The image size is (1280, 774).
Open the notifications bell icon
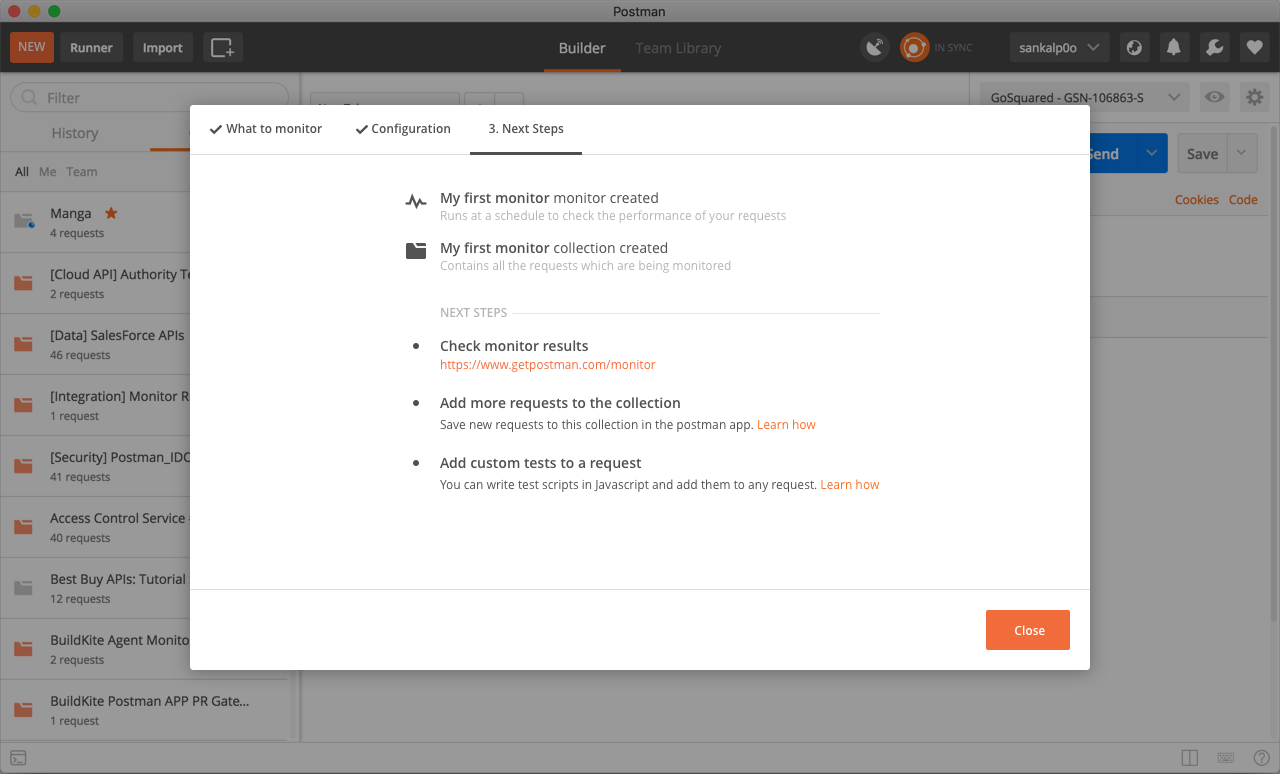click(1174, 47)
